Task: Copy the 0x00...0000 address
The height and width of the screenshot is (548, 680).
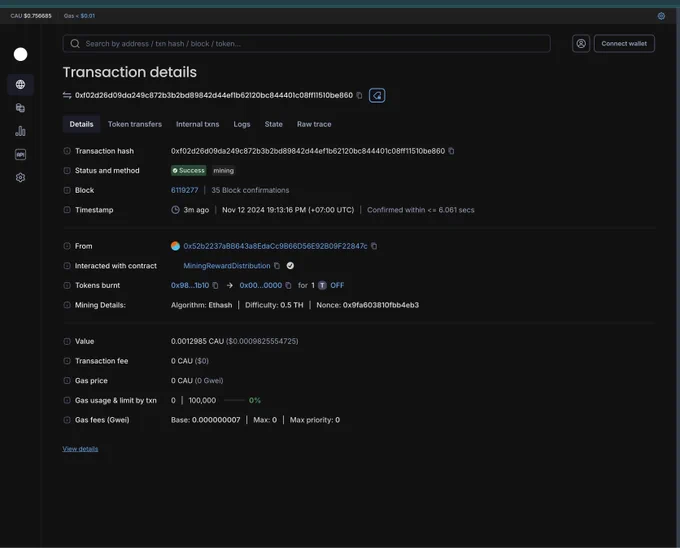Action: point(288,285)
